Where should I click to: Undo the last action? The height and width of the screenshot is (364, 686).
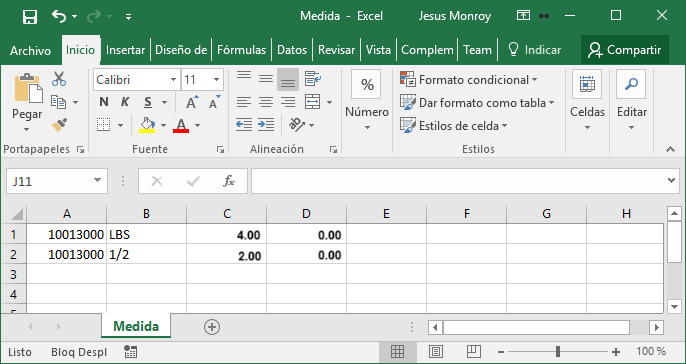click(x=58, y=16)
